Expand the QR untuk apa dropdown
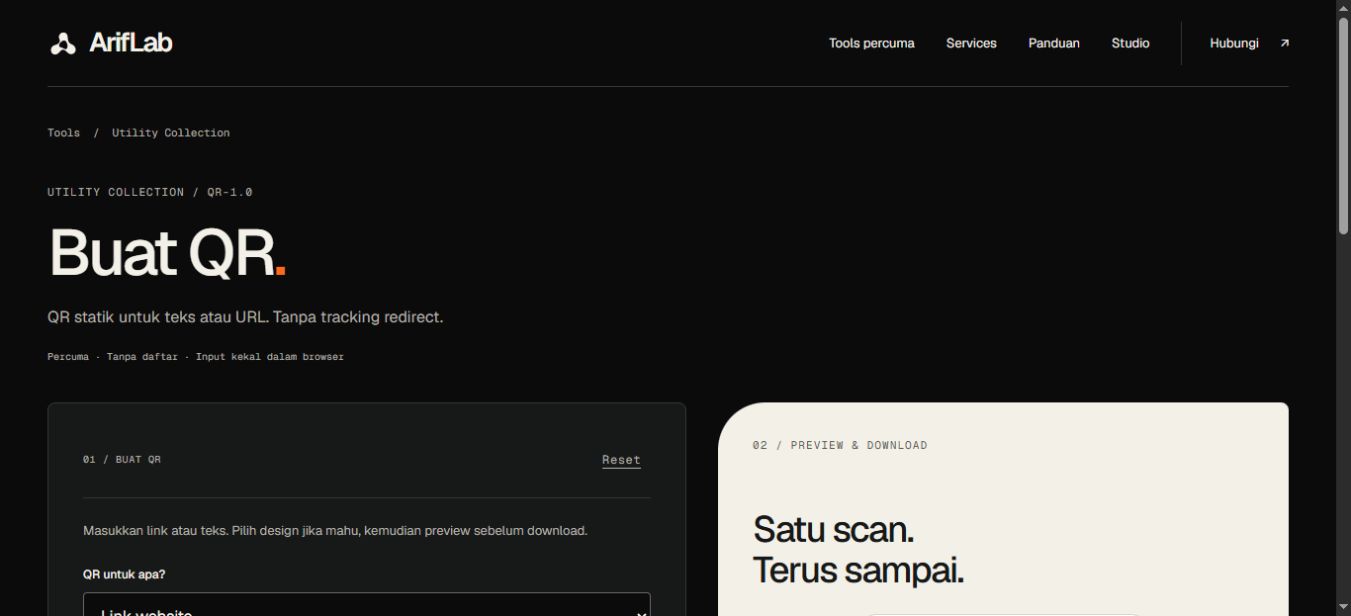Image resolution: width=1351 pixels, height=616 pixels. (367, 605)
